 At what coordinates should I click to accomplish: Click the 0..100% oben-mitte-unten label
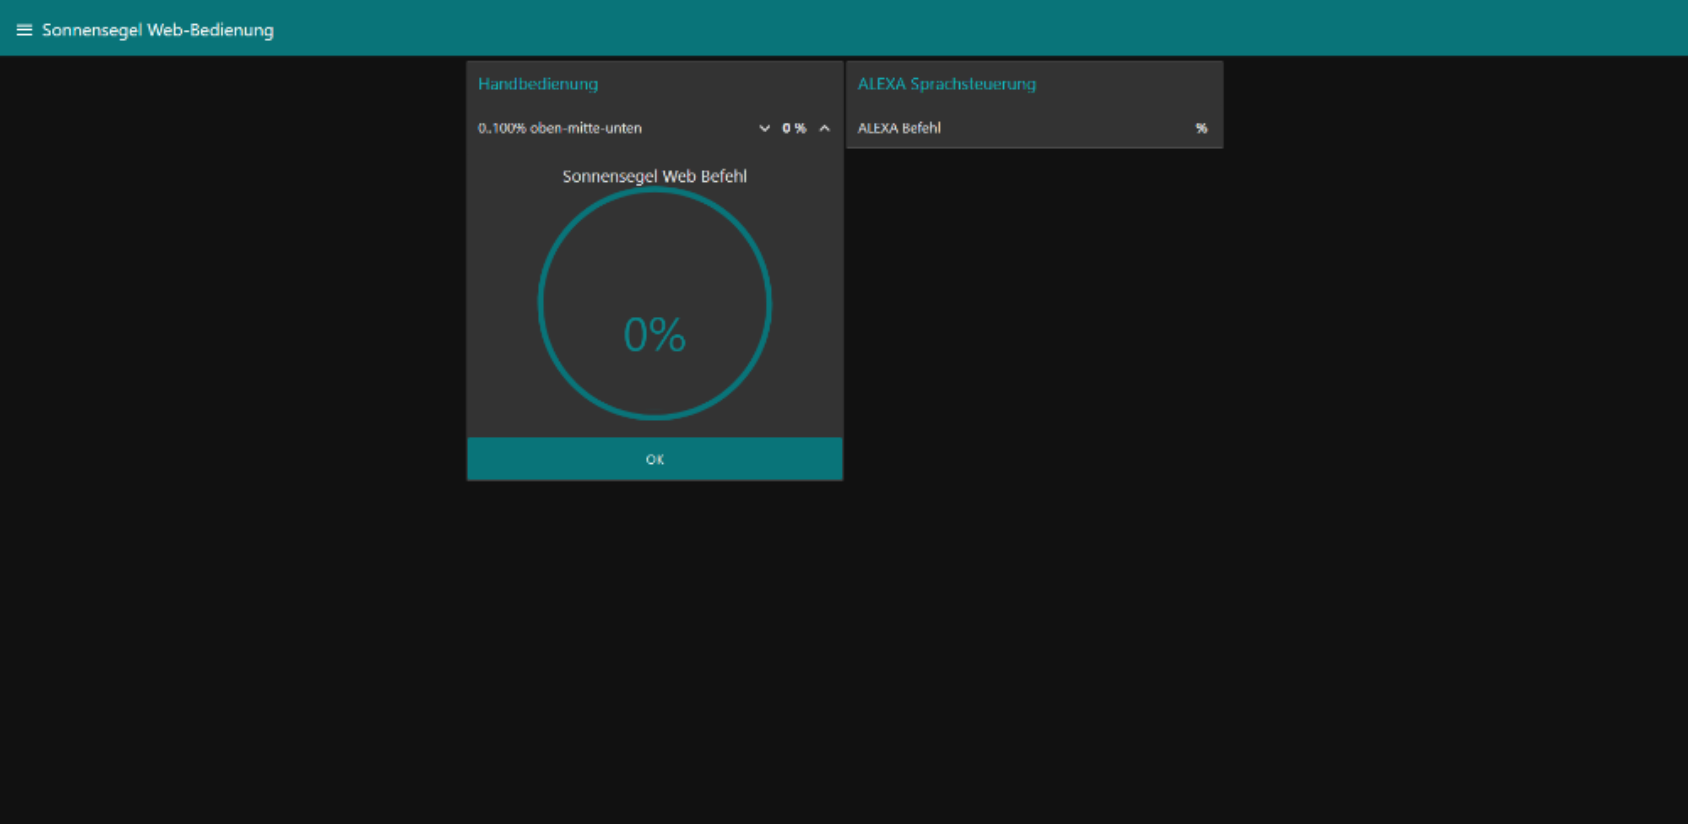(x=560, y=128)
